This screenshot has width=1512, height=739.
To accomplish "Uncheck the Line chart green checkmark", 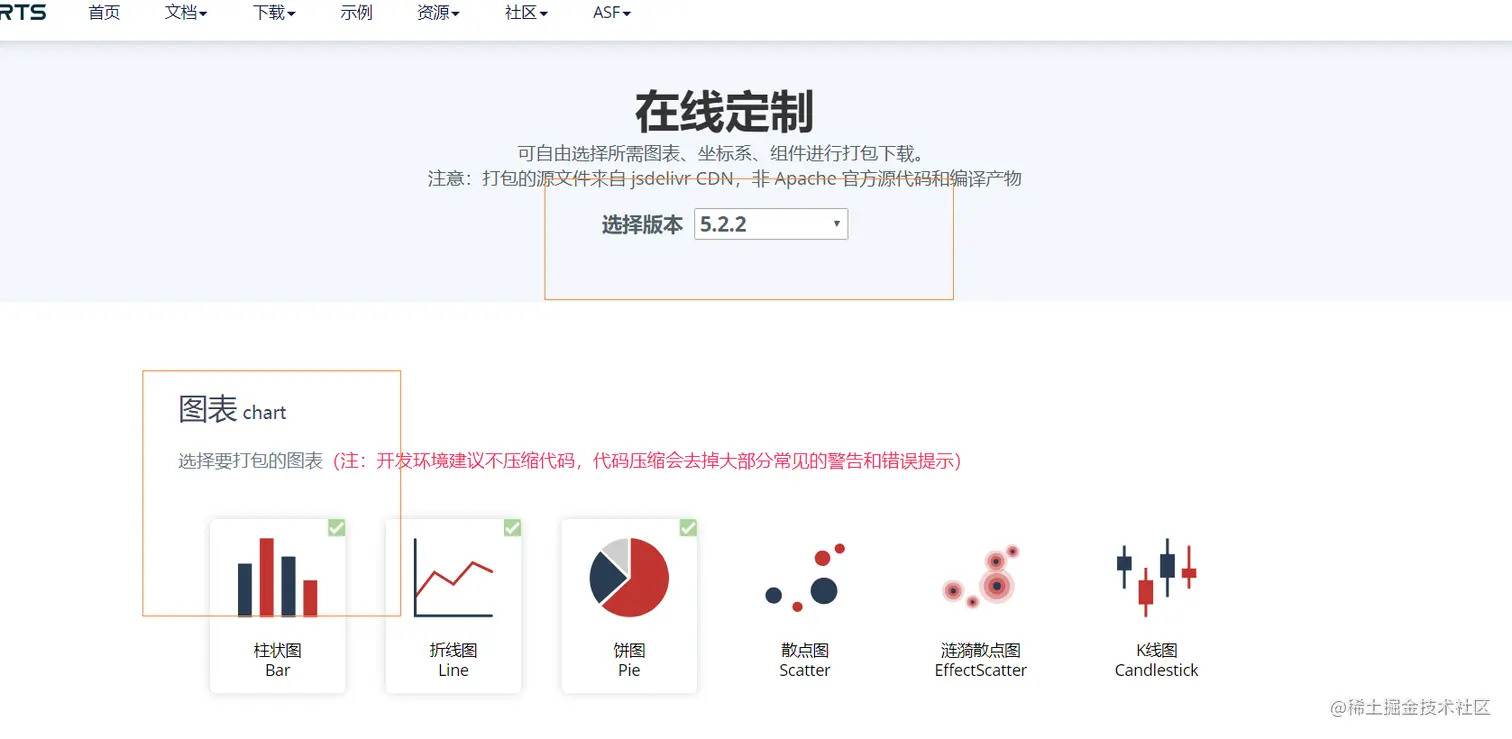I will tap(513, 527).
